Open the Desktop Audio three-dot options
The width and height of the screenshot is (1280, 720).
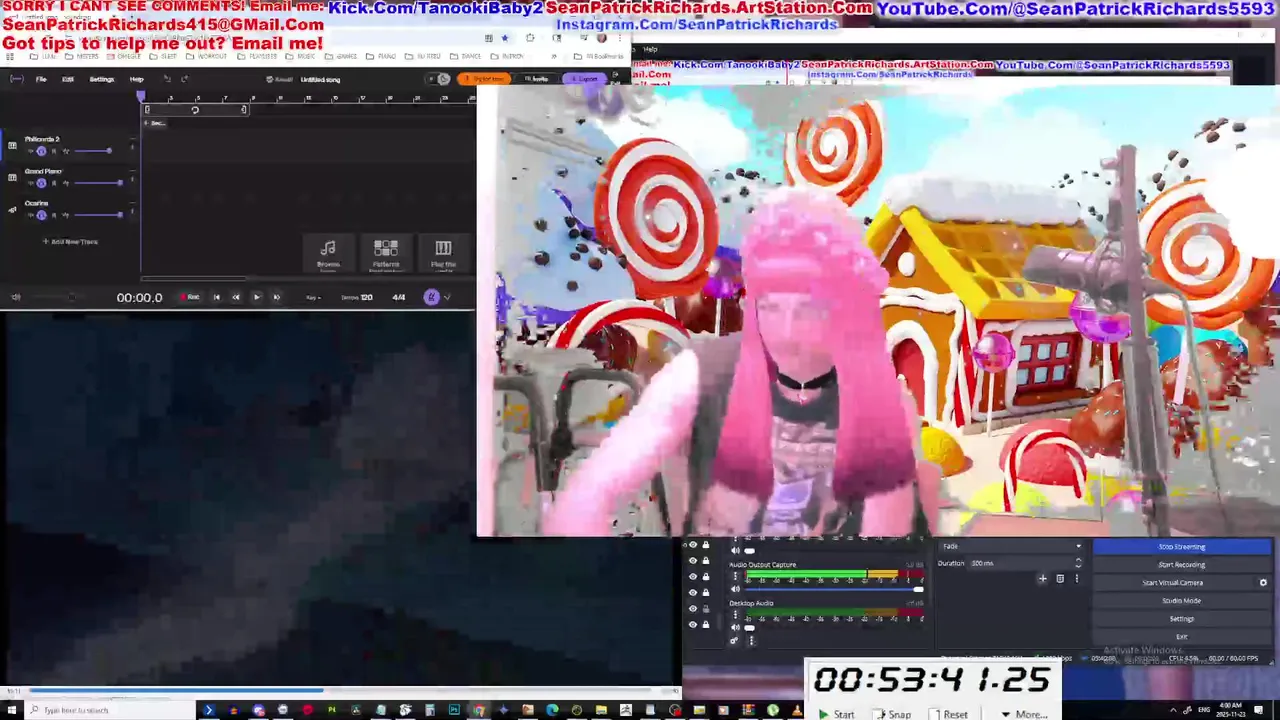[736, 615]
